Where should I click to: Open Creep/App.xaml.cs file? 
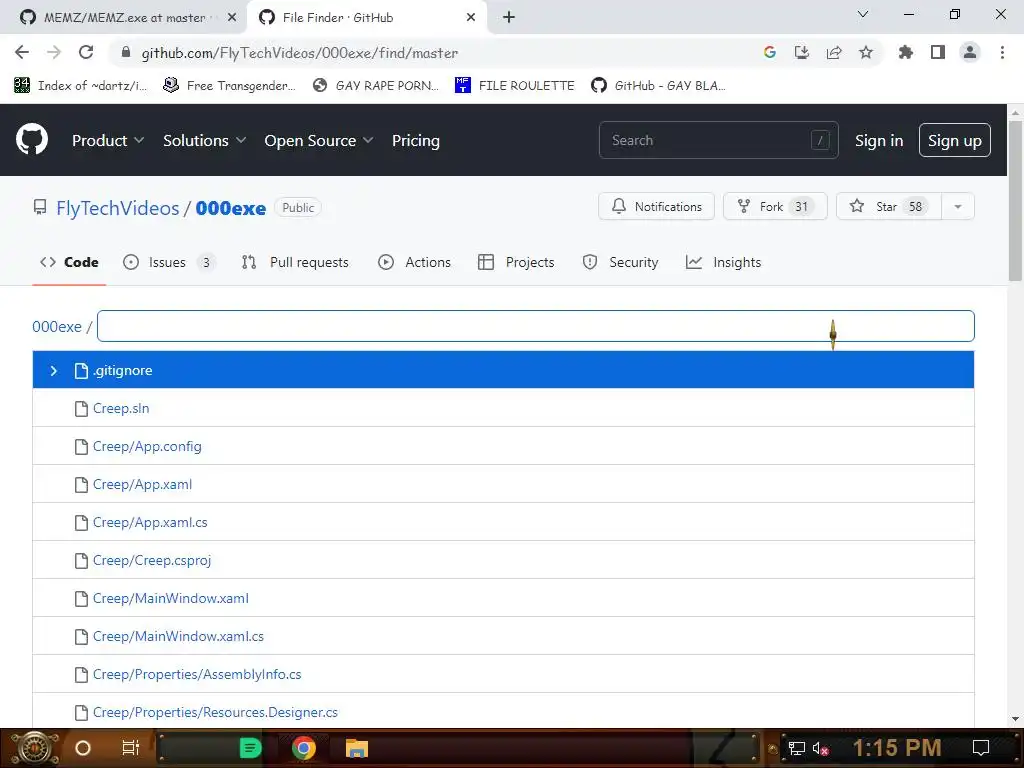[x=150, y=522]
